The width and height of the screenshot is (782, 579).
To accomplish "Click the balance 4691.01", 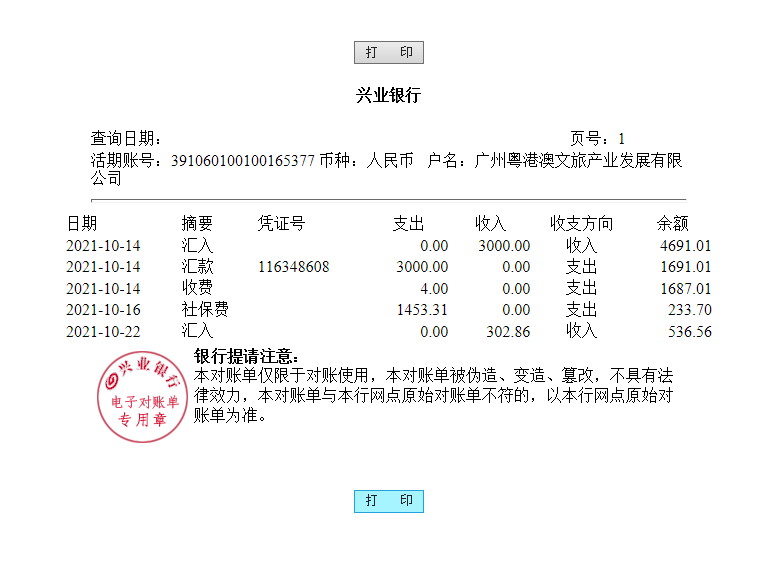I will click(x=685, y=245).
